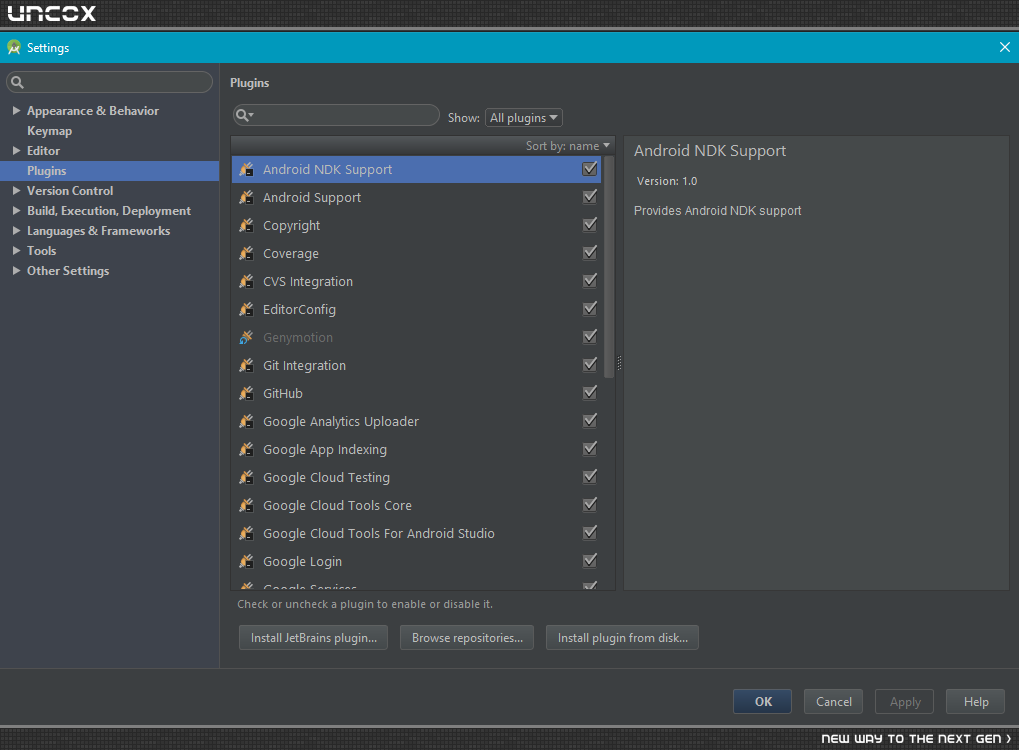Image resolution: width=1019 pixels, height=750 pixels.
Task: Click the Google Analytics Uploader plugin icon
Action: pos(246,421)
